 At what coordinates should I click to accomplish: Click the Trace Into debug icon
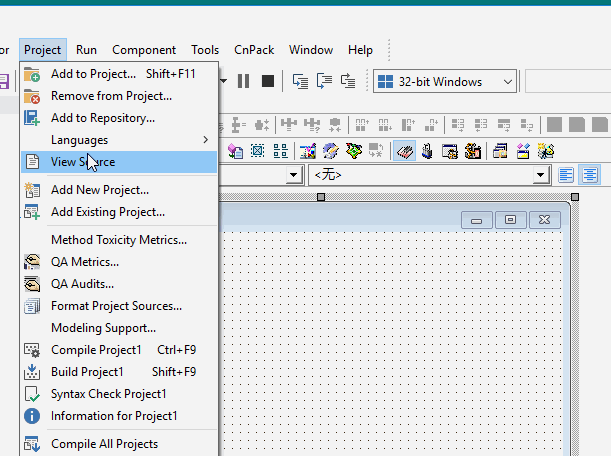tap(301, 82)
